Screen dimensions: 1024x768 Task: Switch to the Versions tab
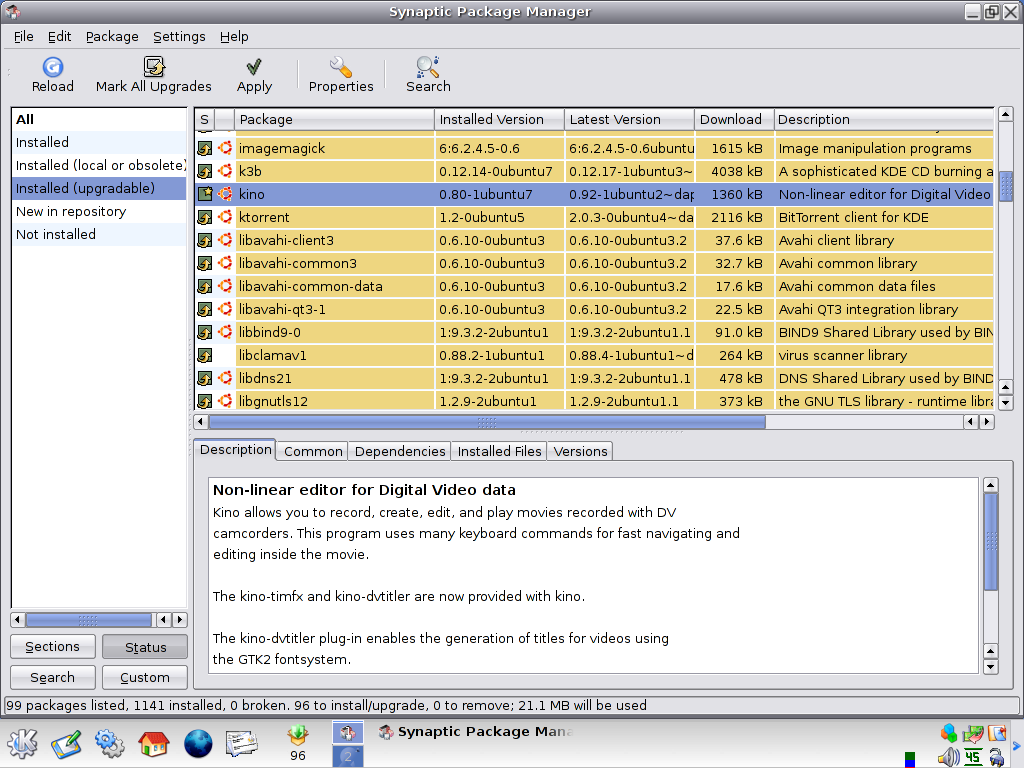(x=580, y=451)
